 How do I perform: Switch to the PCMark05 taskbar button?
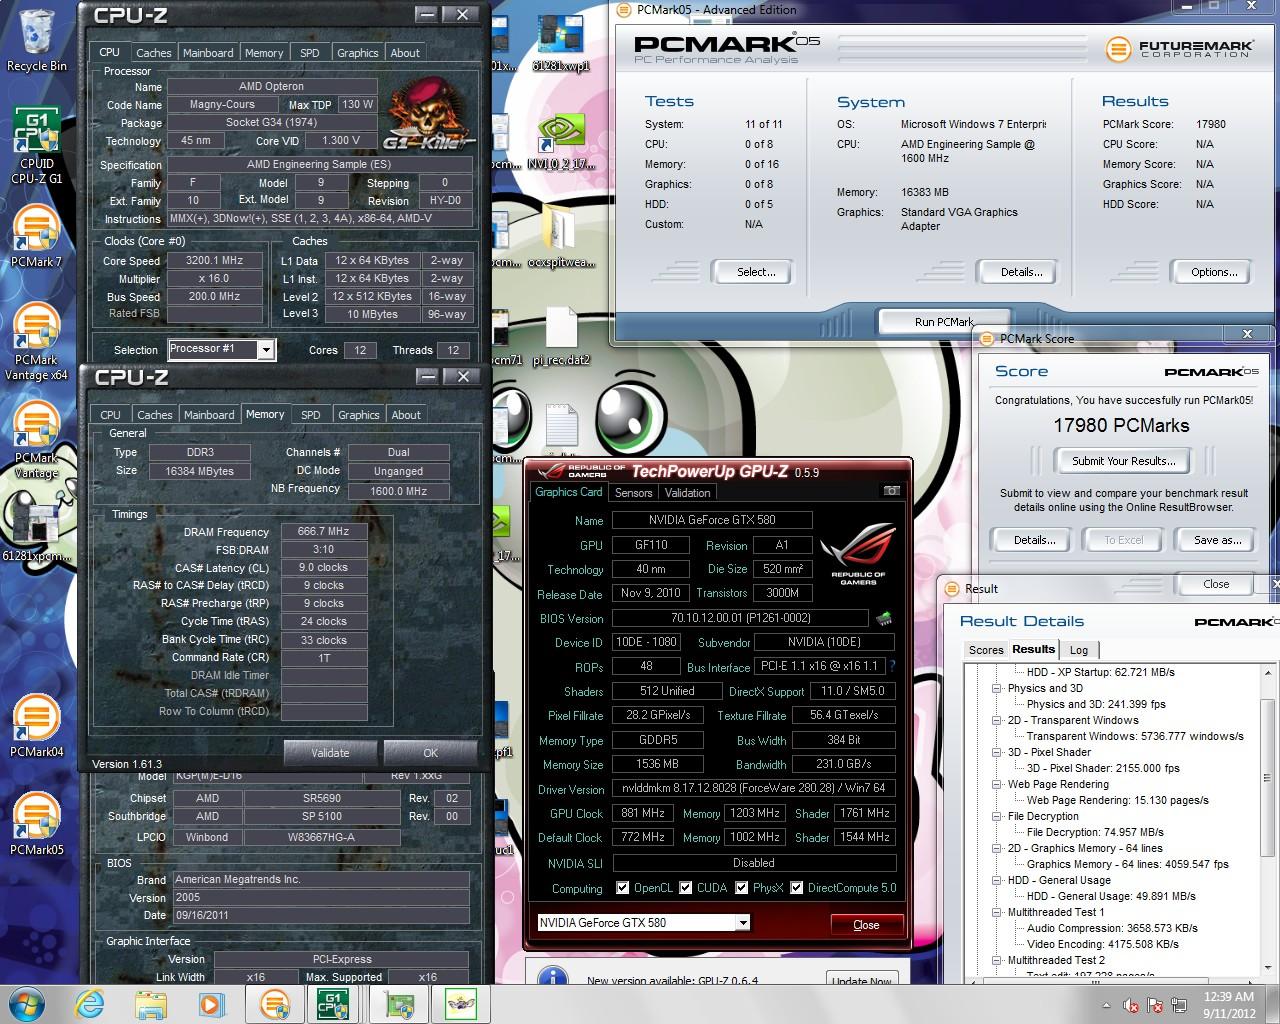pyautogui.click(x=275, y=1004)
